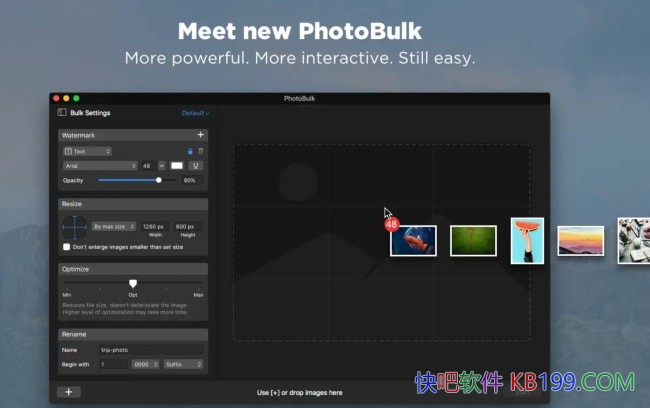
Task: Open the 0000 number format dropdown
Action: tap(145, 364)
